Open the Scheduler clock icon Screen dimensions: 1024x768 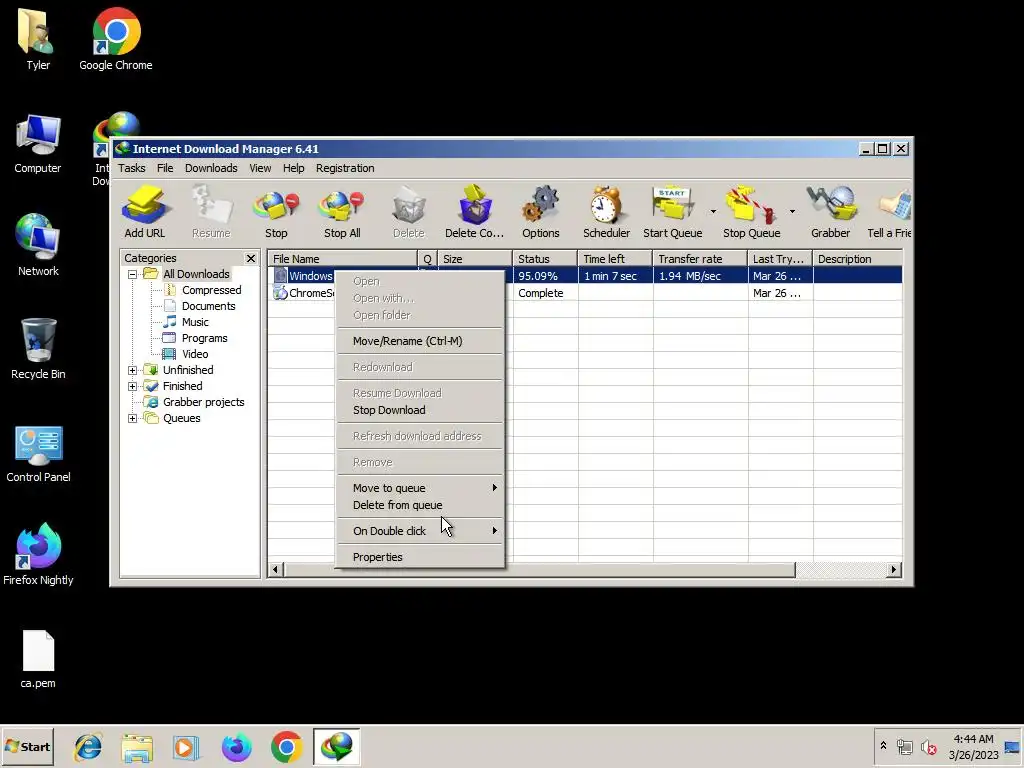(606, 212)
